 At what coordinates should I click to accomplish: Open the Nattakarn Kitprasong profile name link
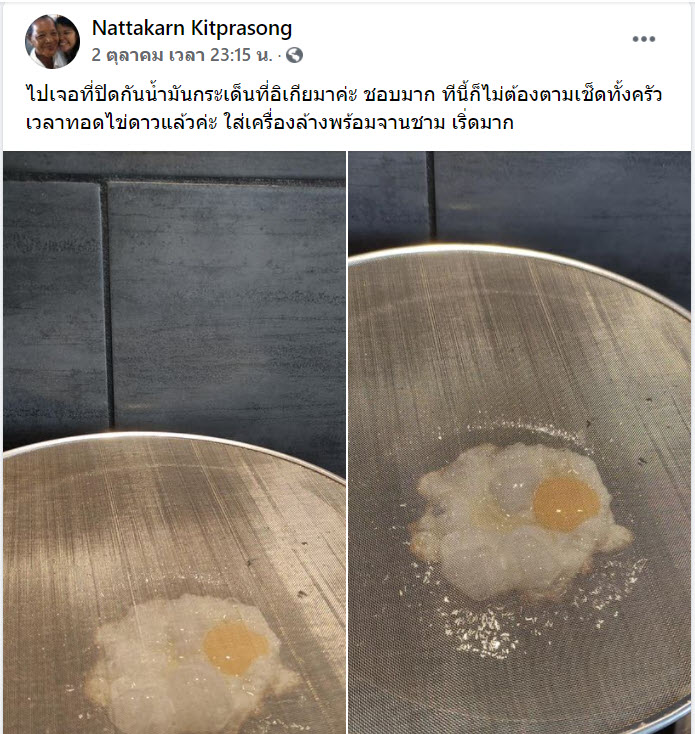192,28
